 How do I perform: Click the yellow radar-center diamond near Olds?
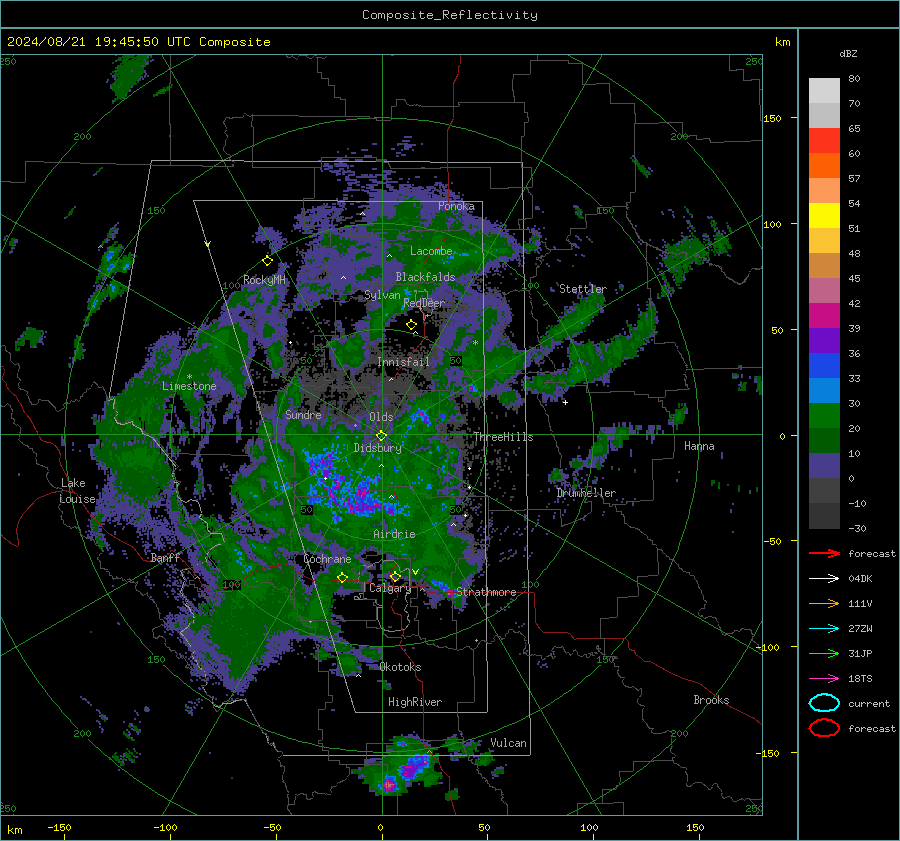[381, 436]
